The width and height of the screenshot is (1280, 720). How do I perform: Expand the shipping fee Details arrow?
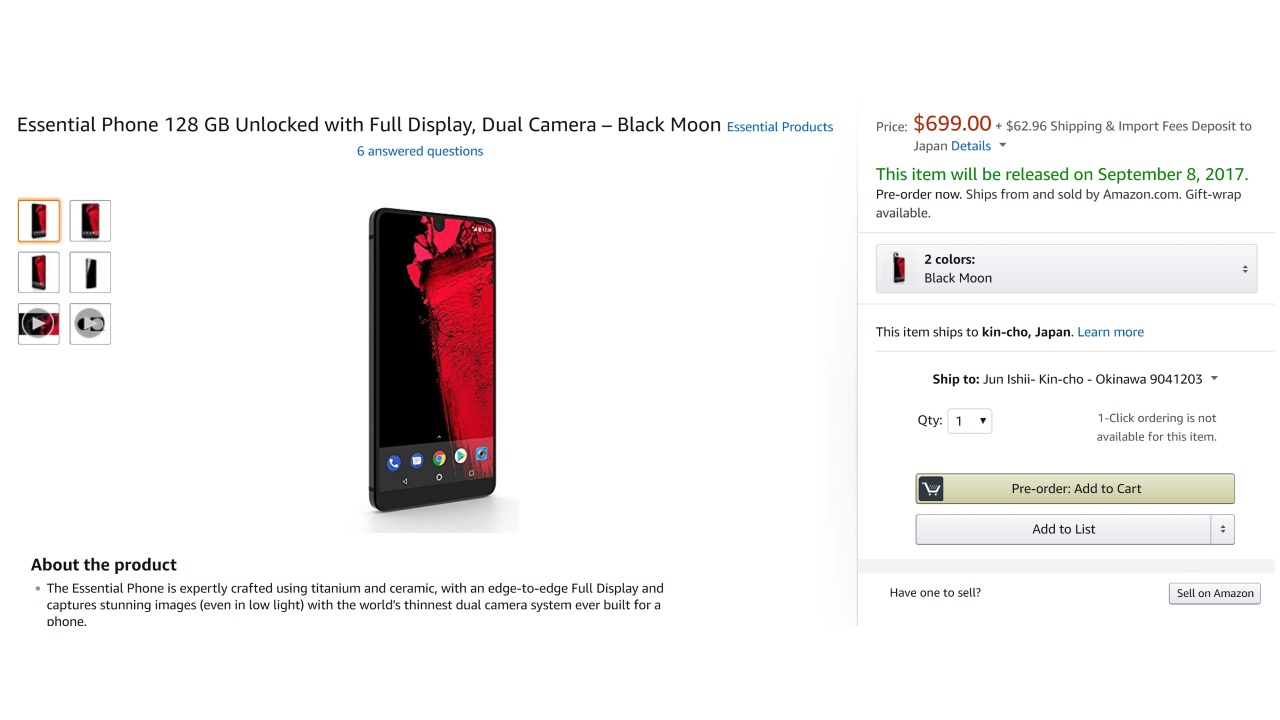pyautogui.click(x=1003, y=146)
